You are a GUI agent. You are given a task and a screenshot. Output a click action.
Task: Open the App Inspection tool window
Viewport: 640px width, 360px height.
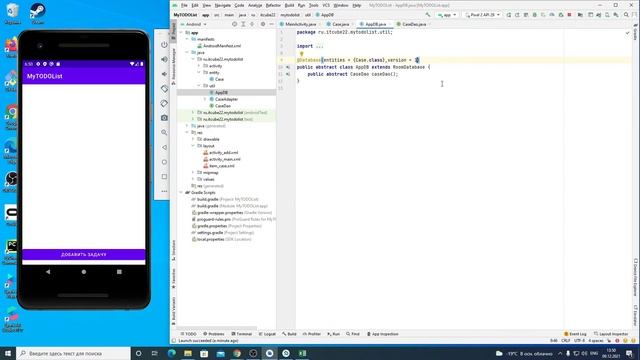tap(382, 334)
